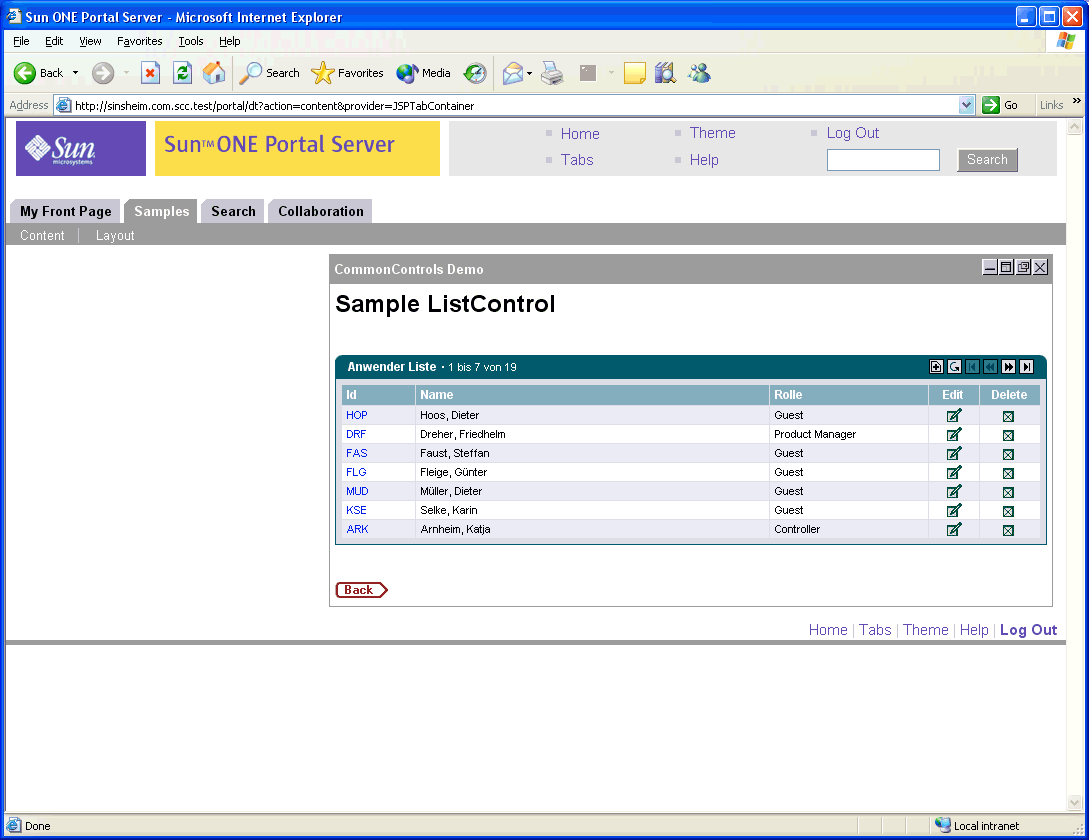Viewport: 1089px width, 840px height.
Task: Edit the Fleige, Günter row
Action: tap(954, 472)
